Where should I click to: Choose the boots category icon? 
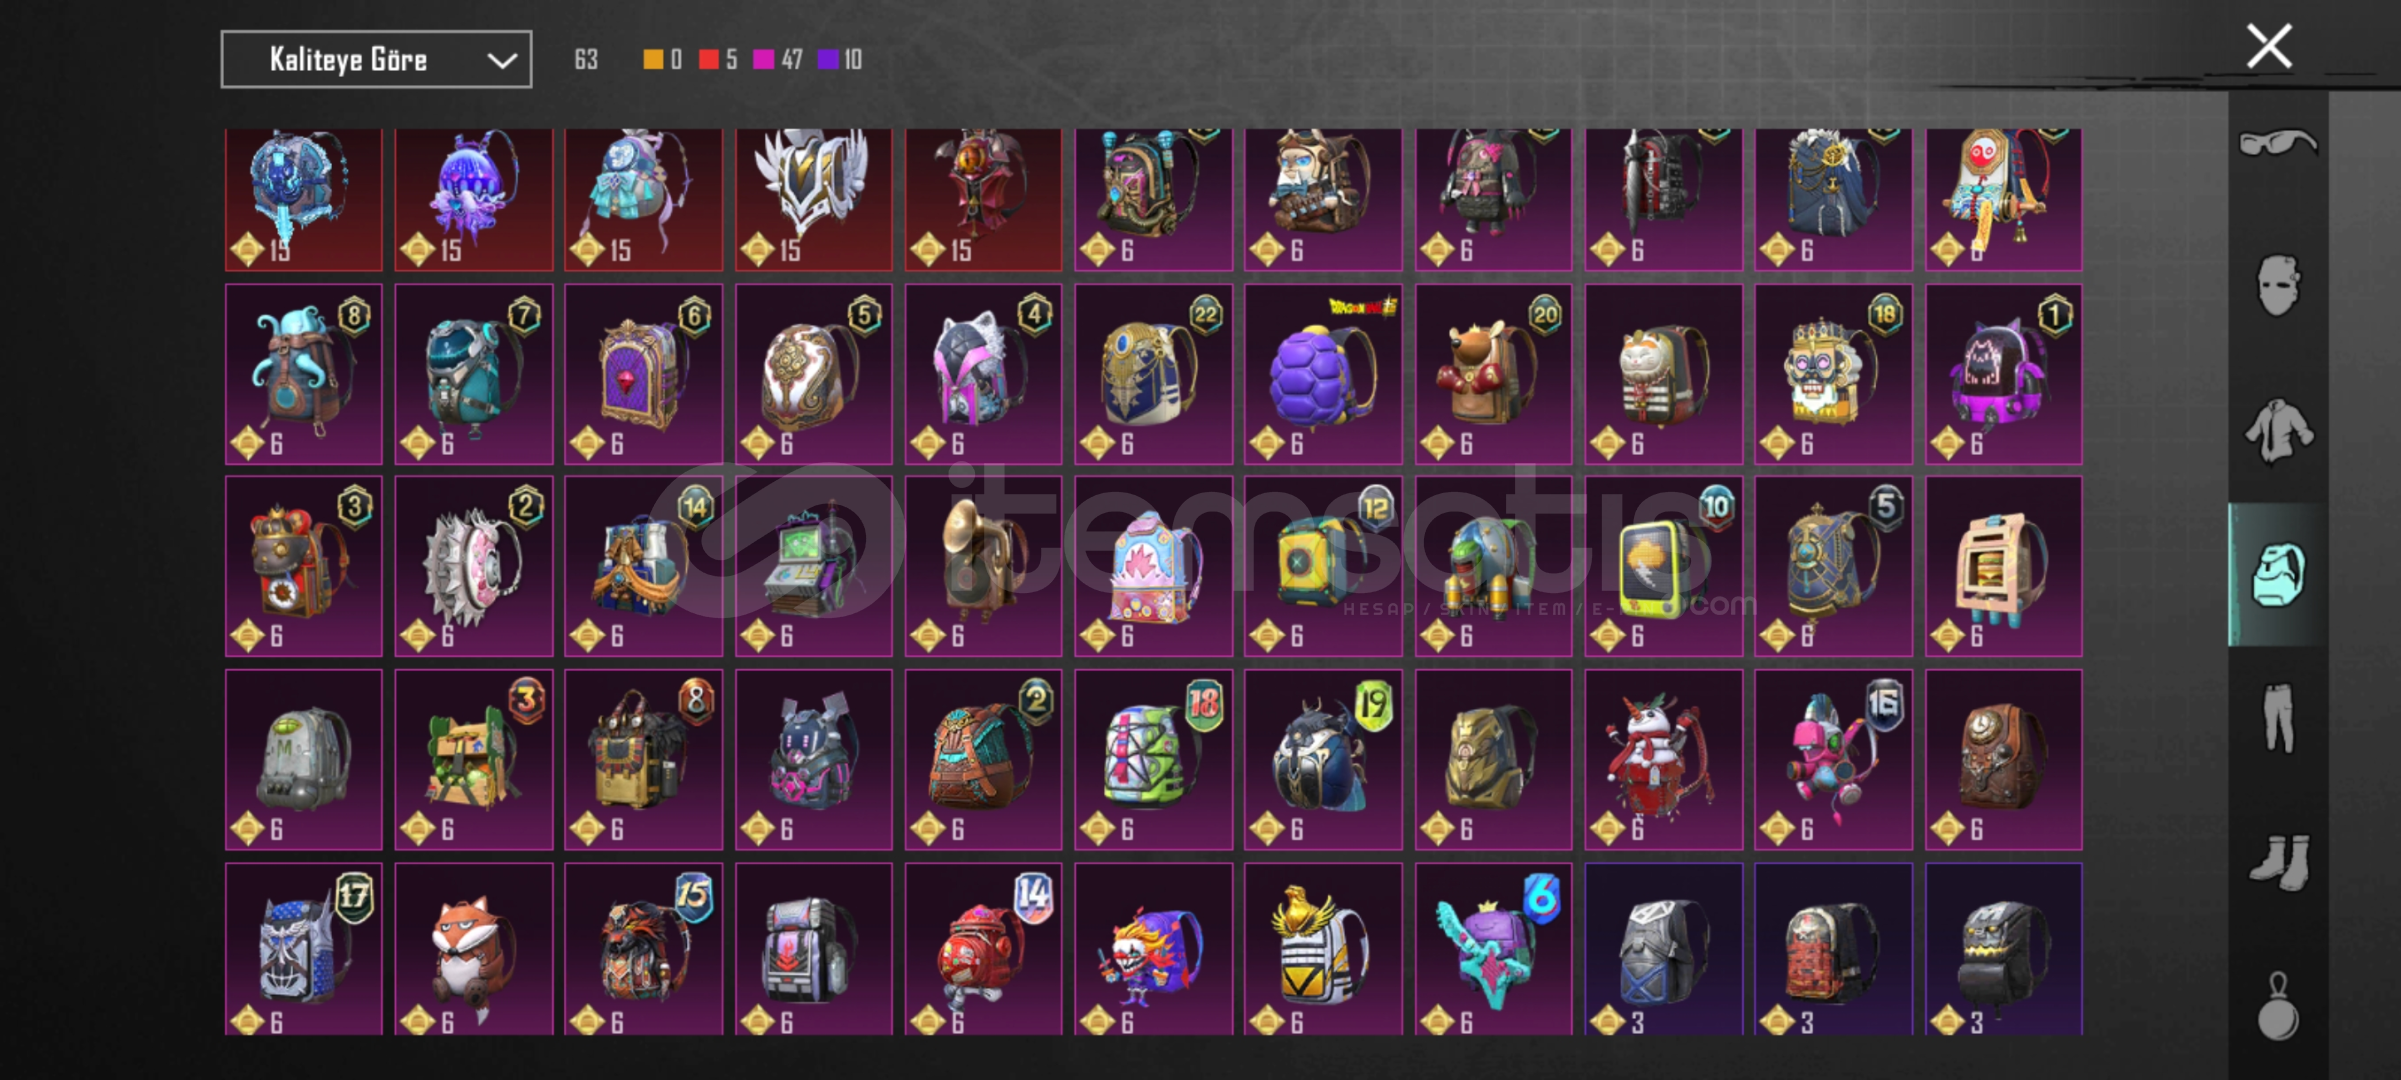pyautogui.click(x=2279, y=861)
